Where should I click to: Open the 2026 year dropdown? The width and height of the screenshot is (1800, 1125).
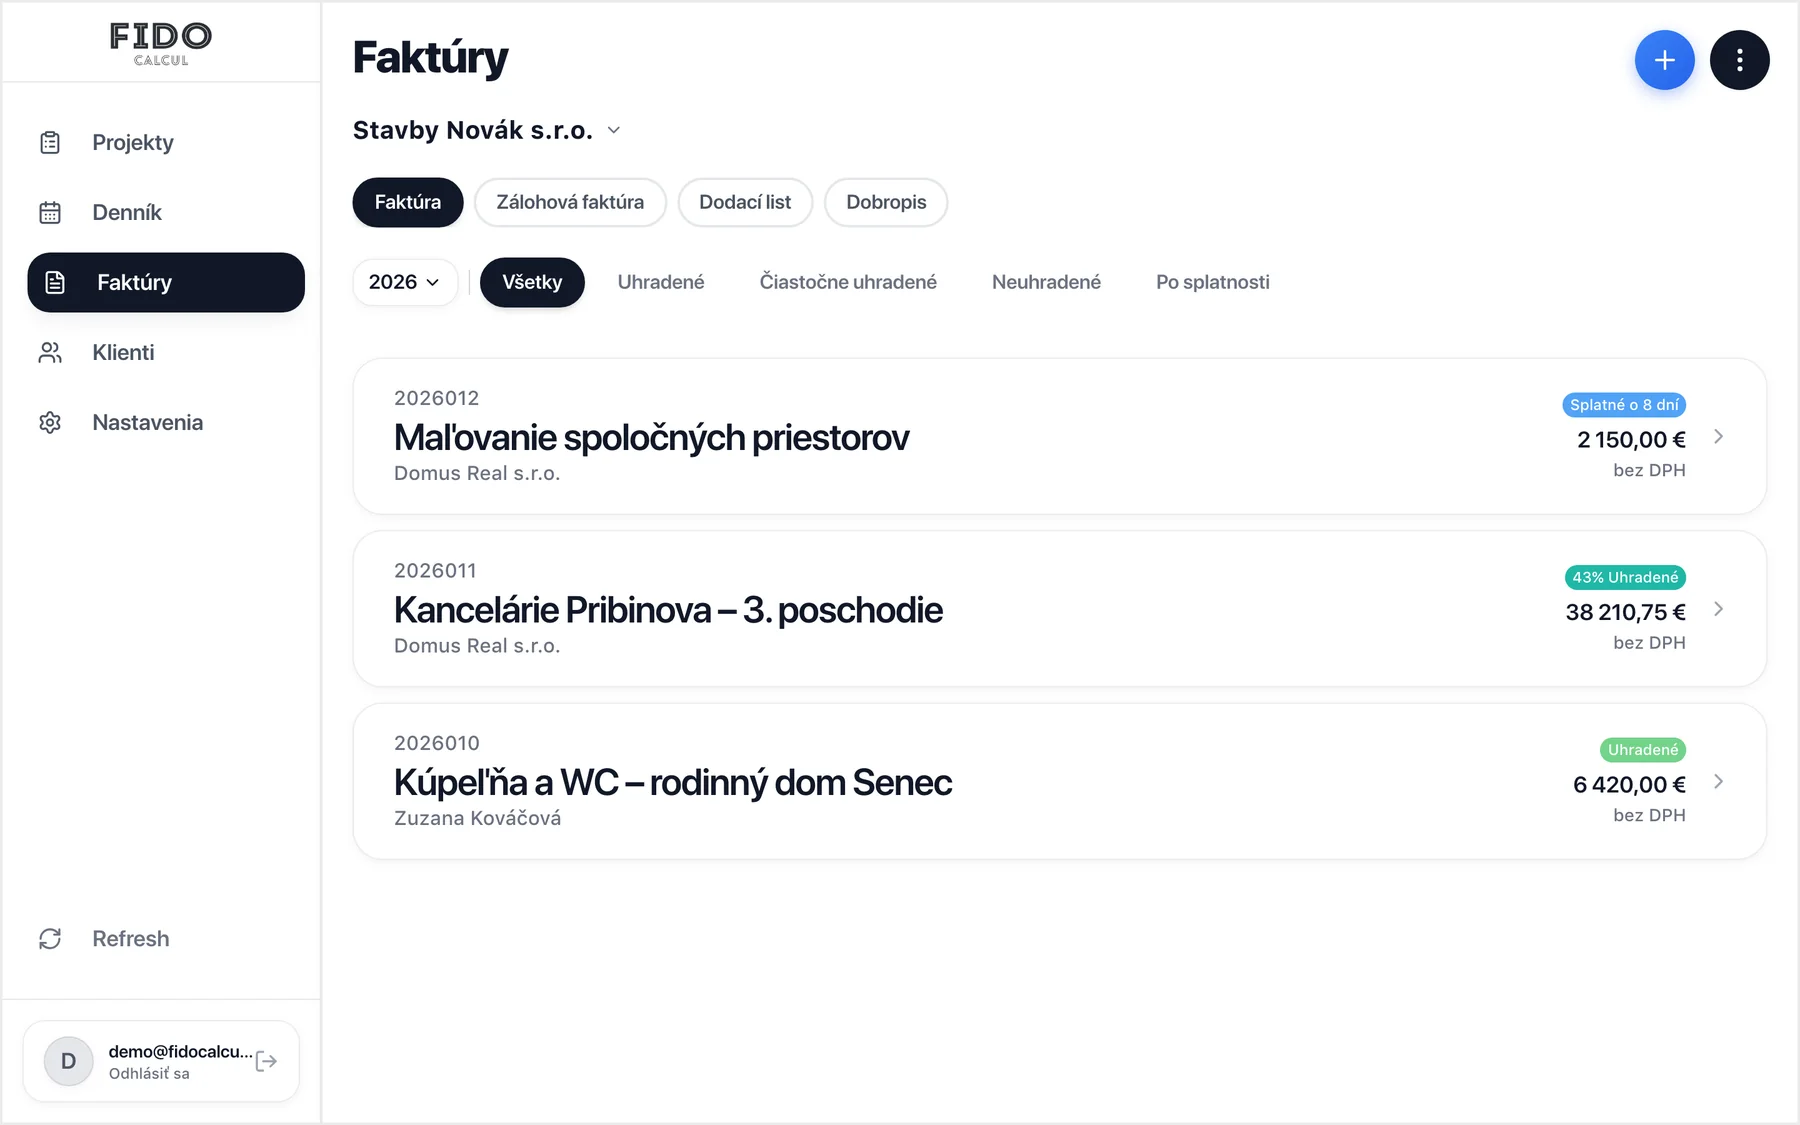tap(405, 282)
